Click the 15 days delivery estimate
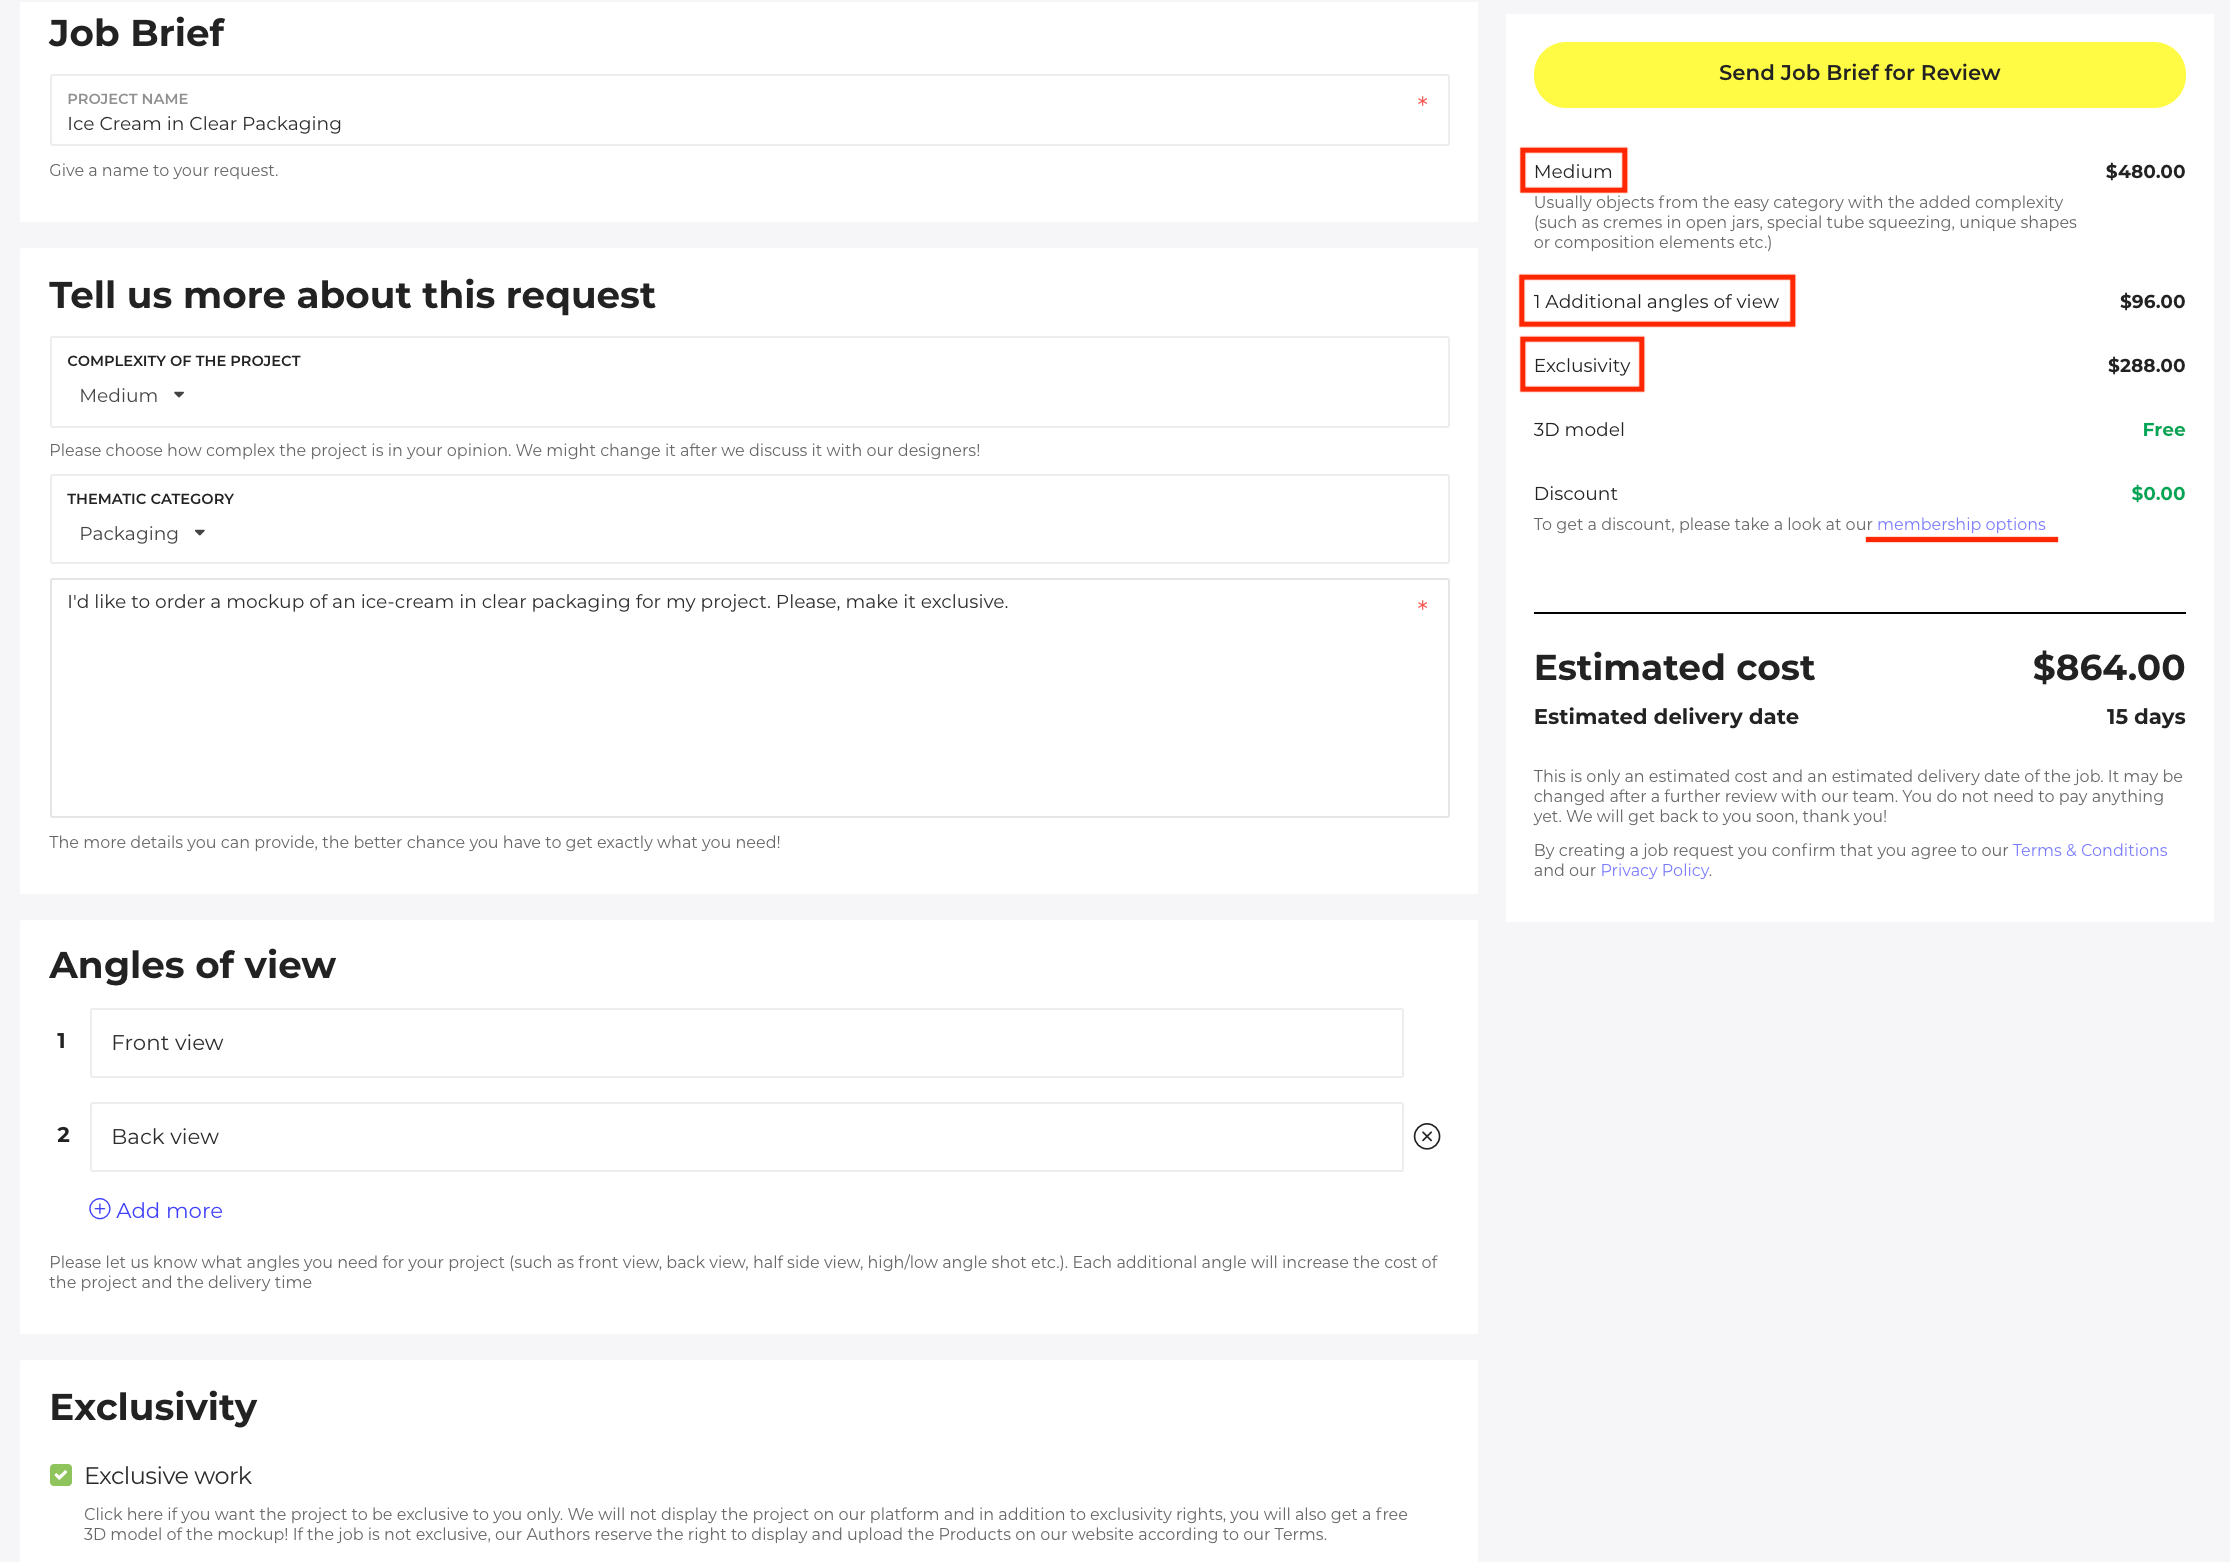The height and width of the screenshot is (1562, 2230). 2145,716
